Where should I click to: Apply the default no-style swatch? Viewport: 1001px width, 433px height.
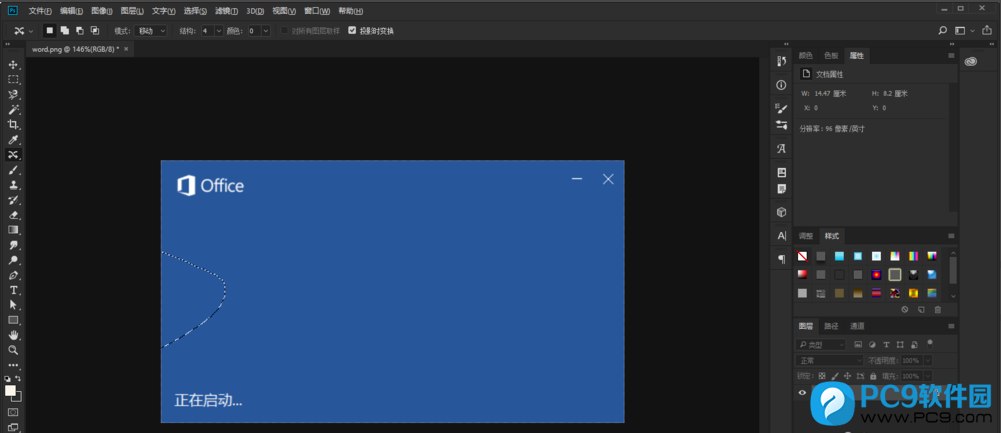pyautogui.click(x=802, y=256)
